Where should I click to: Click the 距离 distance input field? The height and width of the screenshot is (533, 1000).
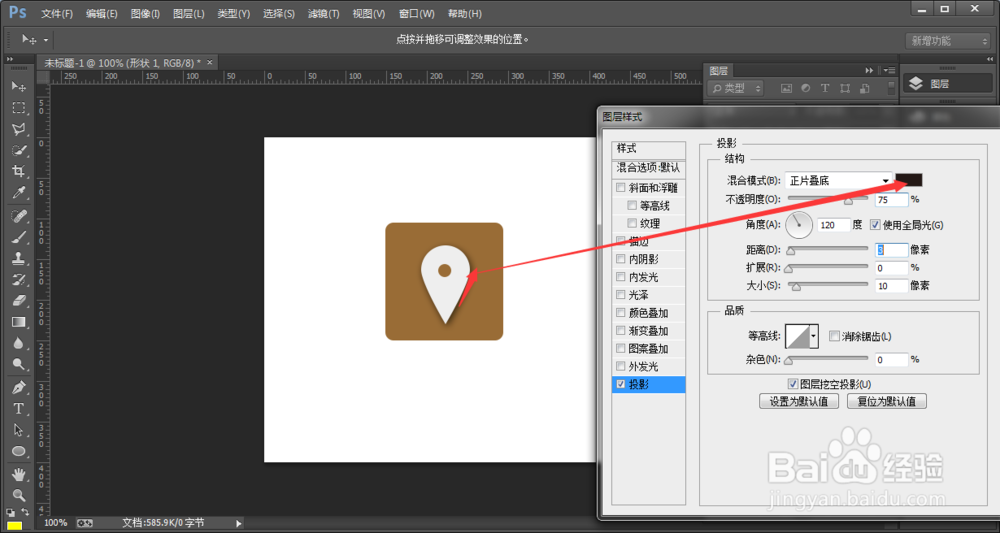(x=891, y=251)
